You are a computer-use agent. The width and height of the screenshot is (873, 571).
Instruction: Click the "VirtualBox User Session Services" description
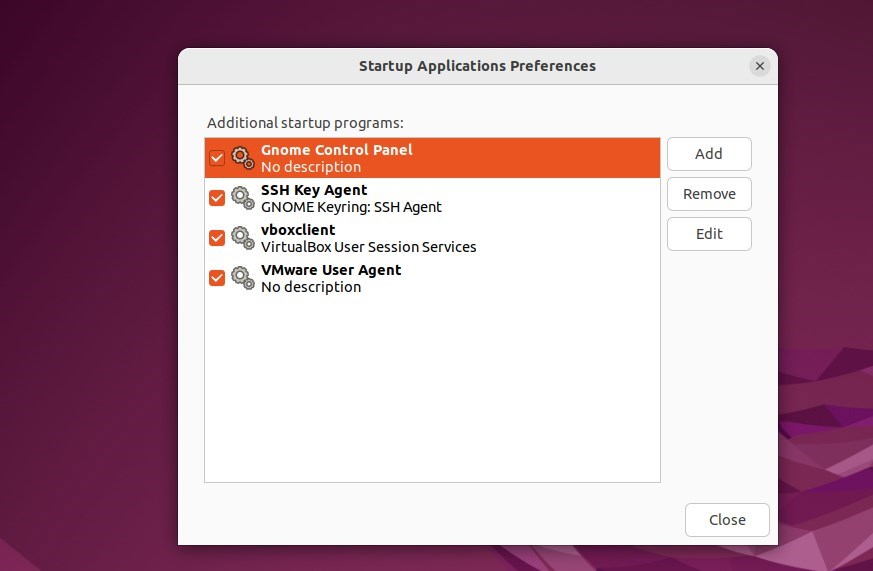pyautogui.click(x=368, y=247)
